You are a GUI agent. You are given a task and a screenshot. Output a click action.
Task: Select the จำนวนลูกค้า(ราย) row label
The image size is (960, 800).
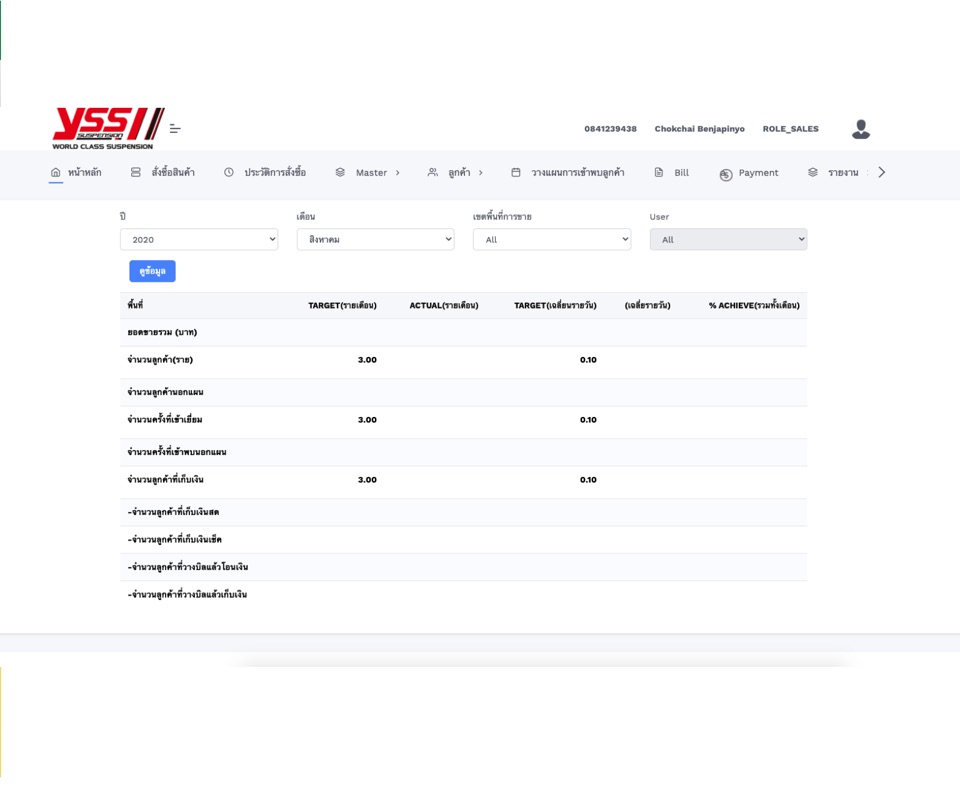point(160,360)
